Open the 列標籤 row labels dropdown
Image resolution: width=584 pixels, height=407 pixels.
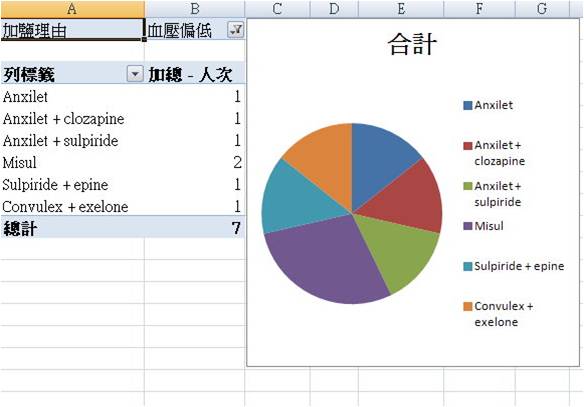pos(135,74)
